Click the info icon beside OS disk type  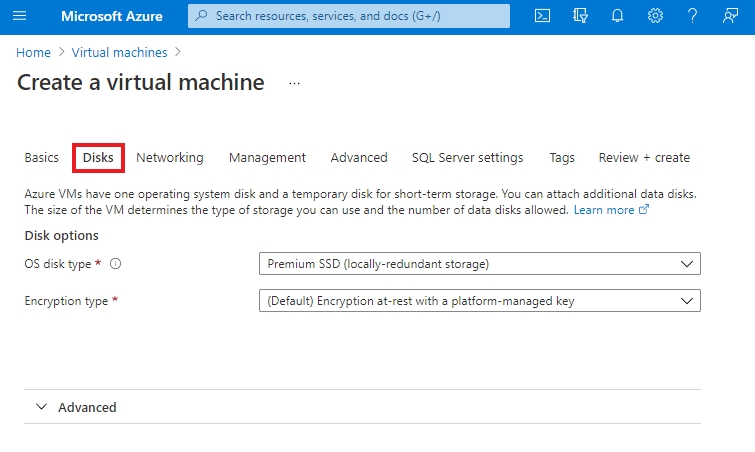tap(115, 264)
